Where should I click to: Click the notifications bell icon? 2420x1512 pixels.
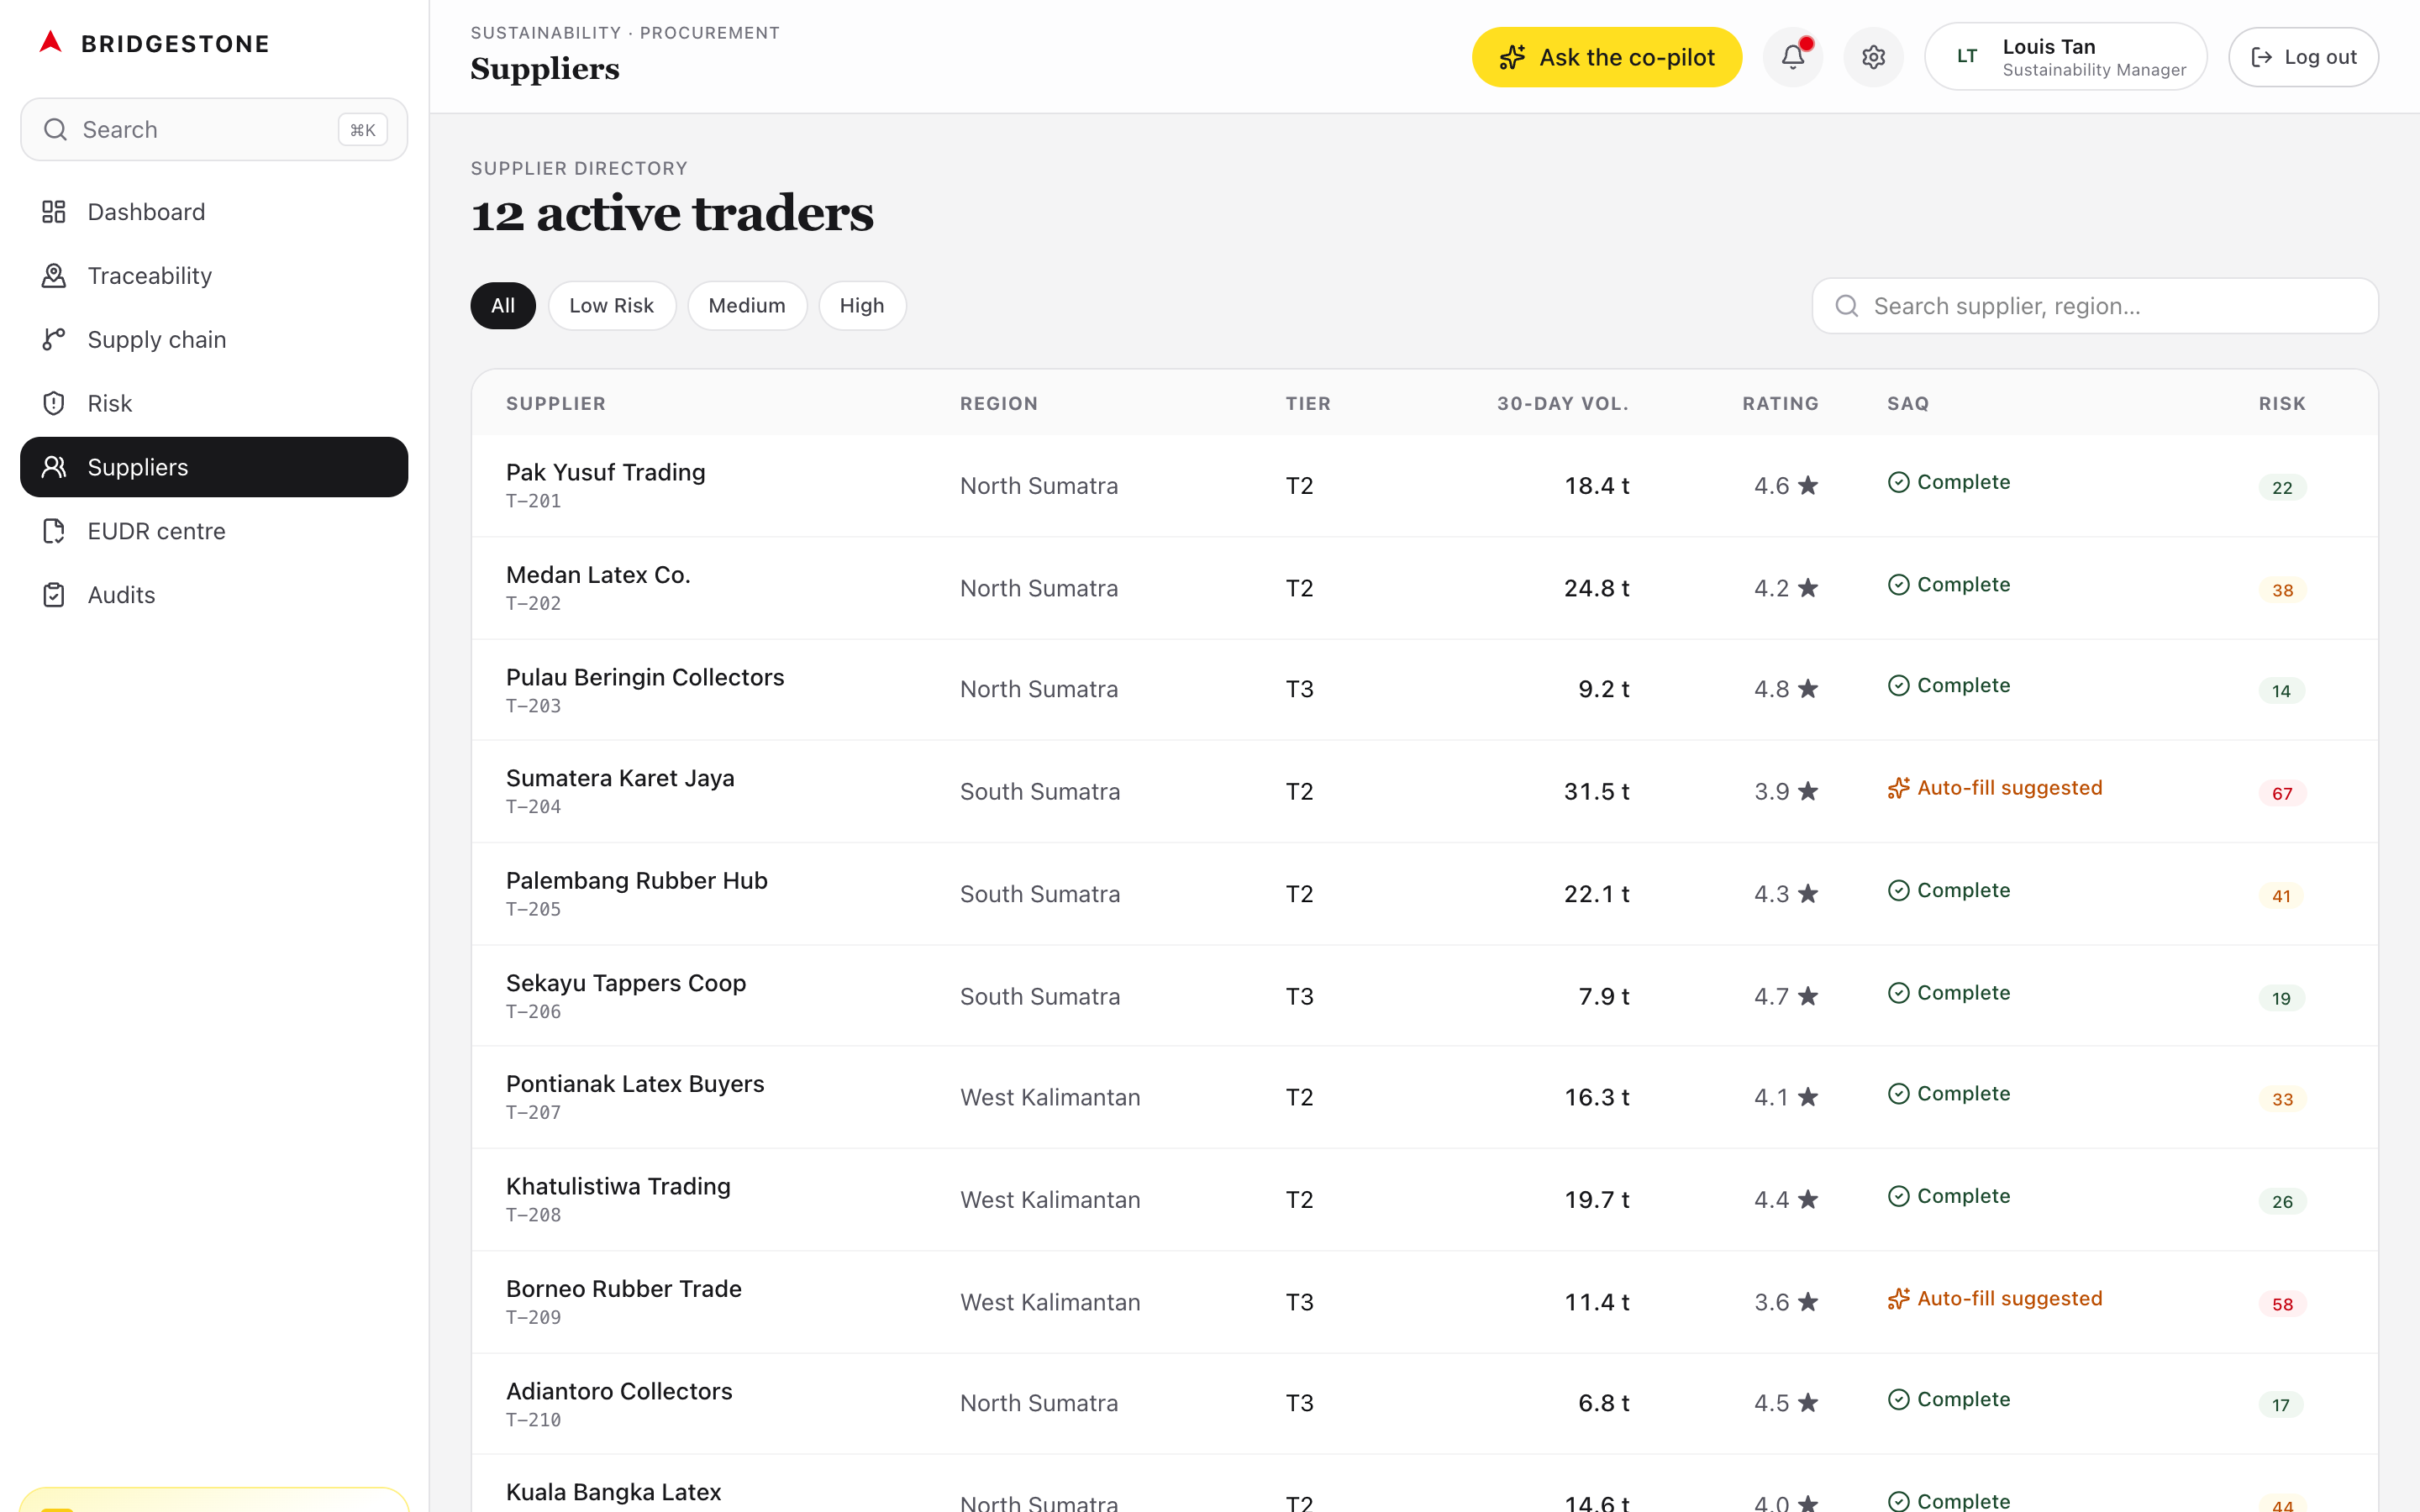tap(1792, 57)
